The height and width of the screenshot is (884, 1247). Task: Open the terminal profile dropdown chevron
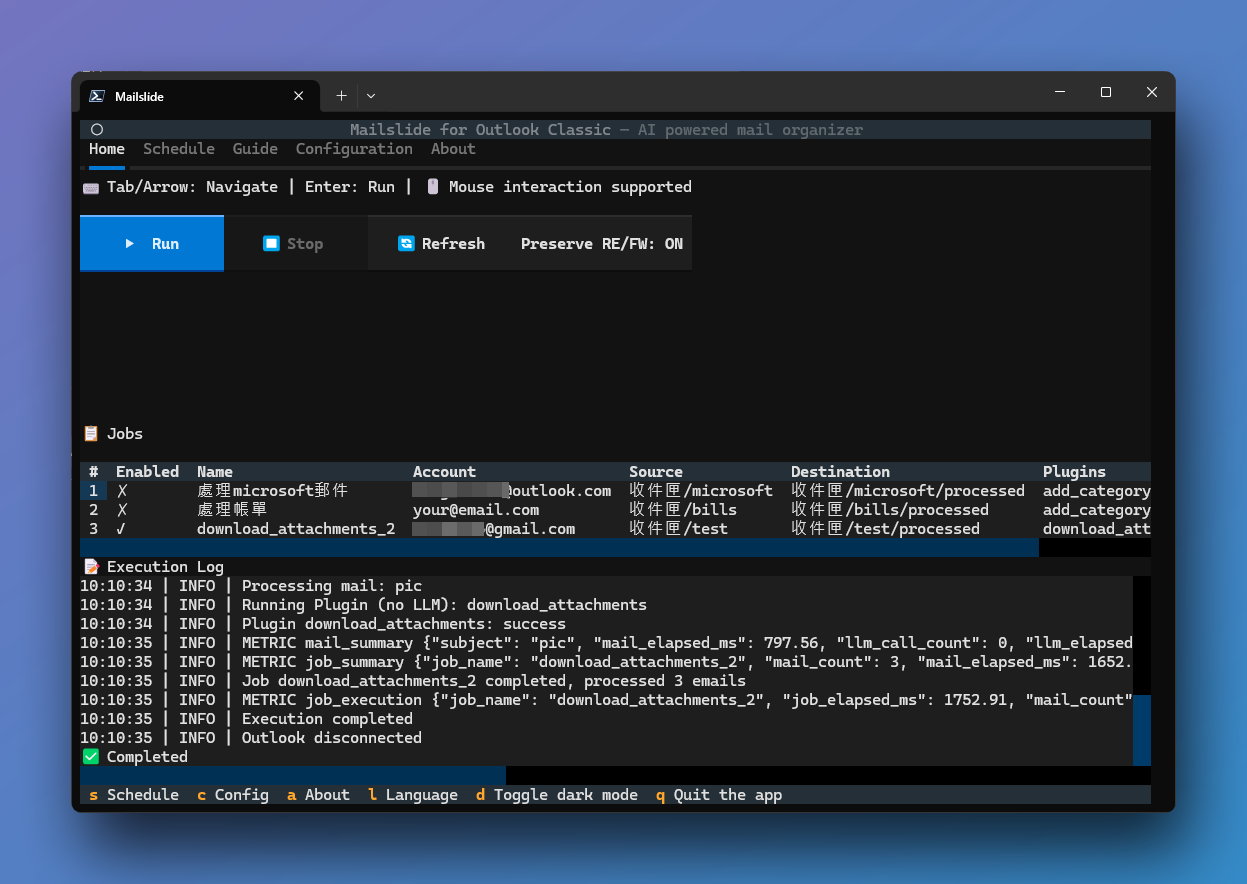371,96
